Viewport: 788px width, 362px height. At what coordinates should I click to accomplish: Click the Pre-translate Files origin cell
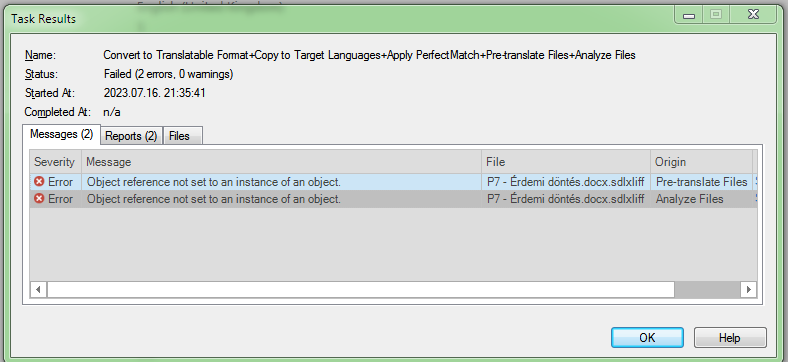pos(701,182)
